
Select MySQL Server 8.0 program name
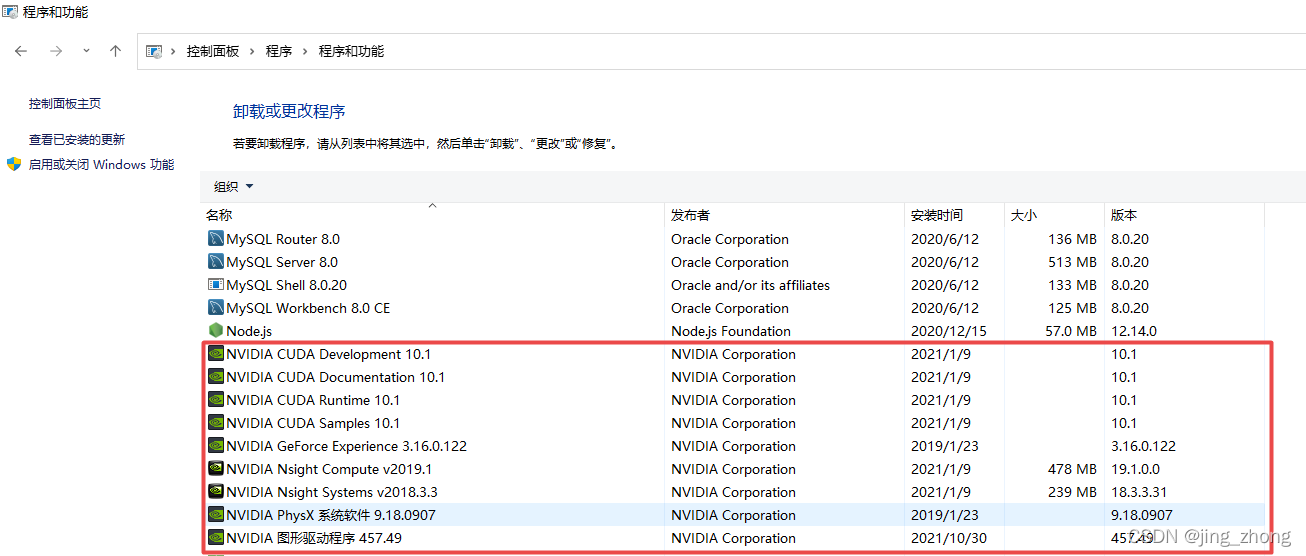point(282,262)
